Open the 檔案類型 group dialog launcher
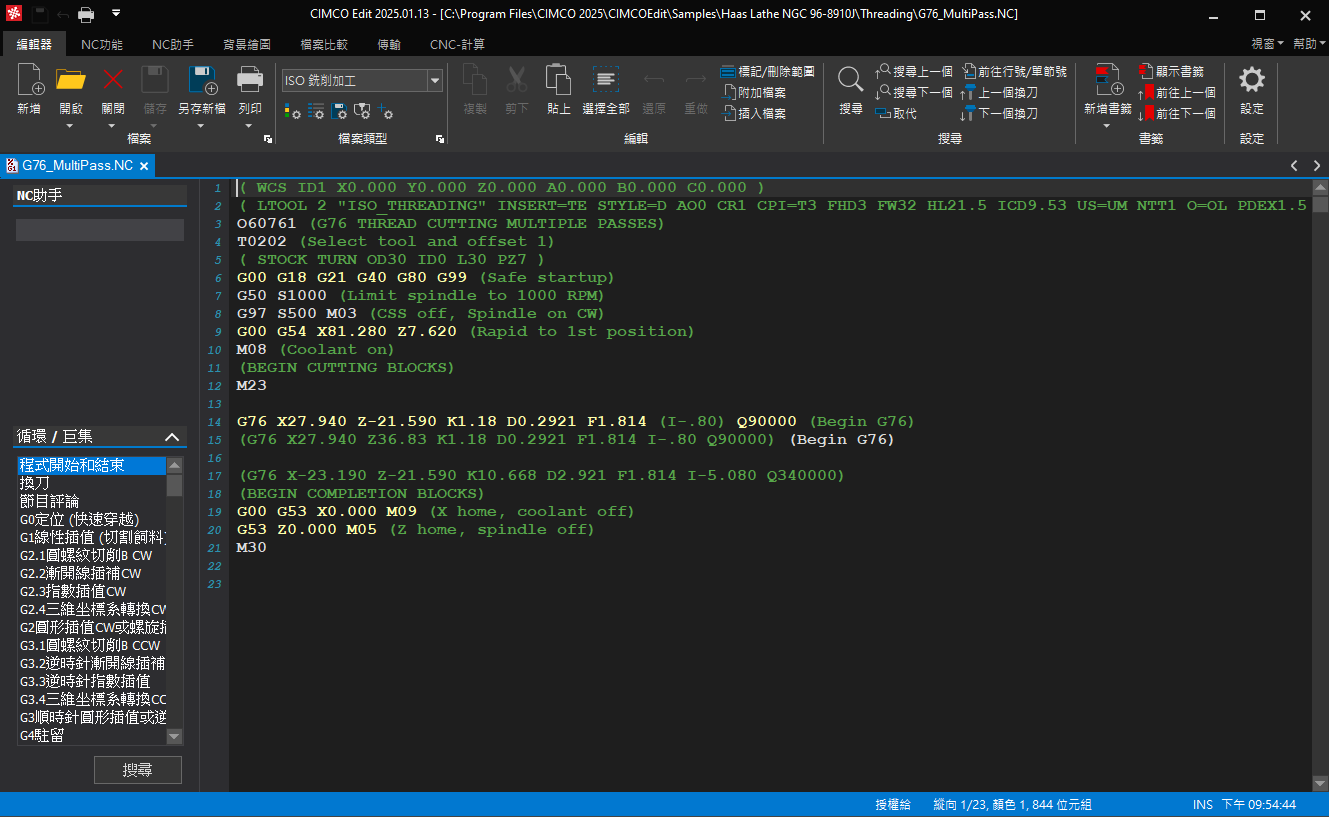The height and width of the screenshot is (817, 1329). [x=440, y=139]
